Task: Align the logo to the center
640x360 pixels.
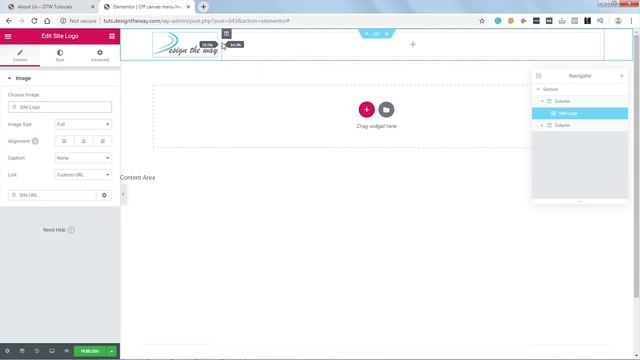Action: [84, 141]
